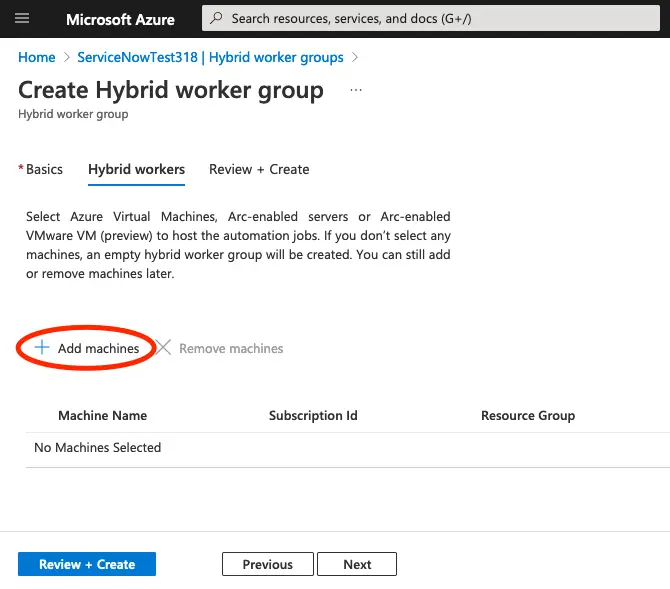
Task: Click chevron after Hybrid worker groups breadcrumb
Action: click(x=354, y=57)
